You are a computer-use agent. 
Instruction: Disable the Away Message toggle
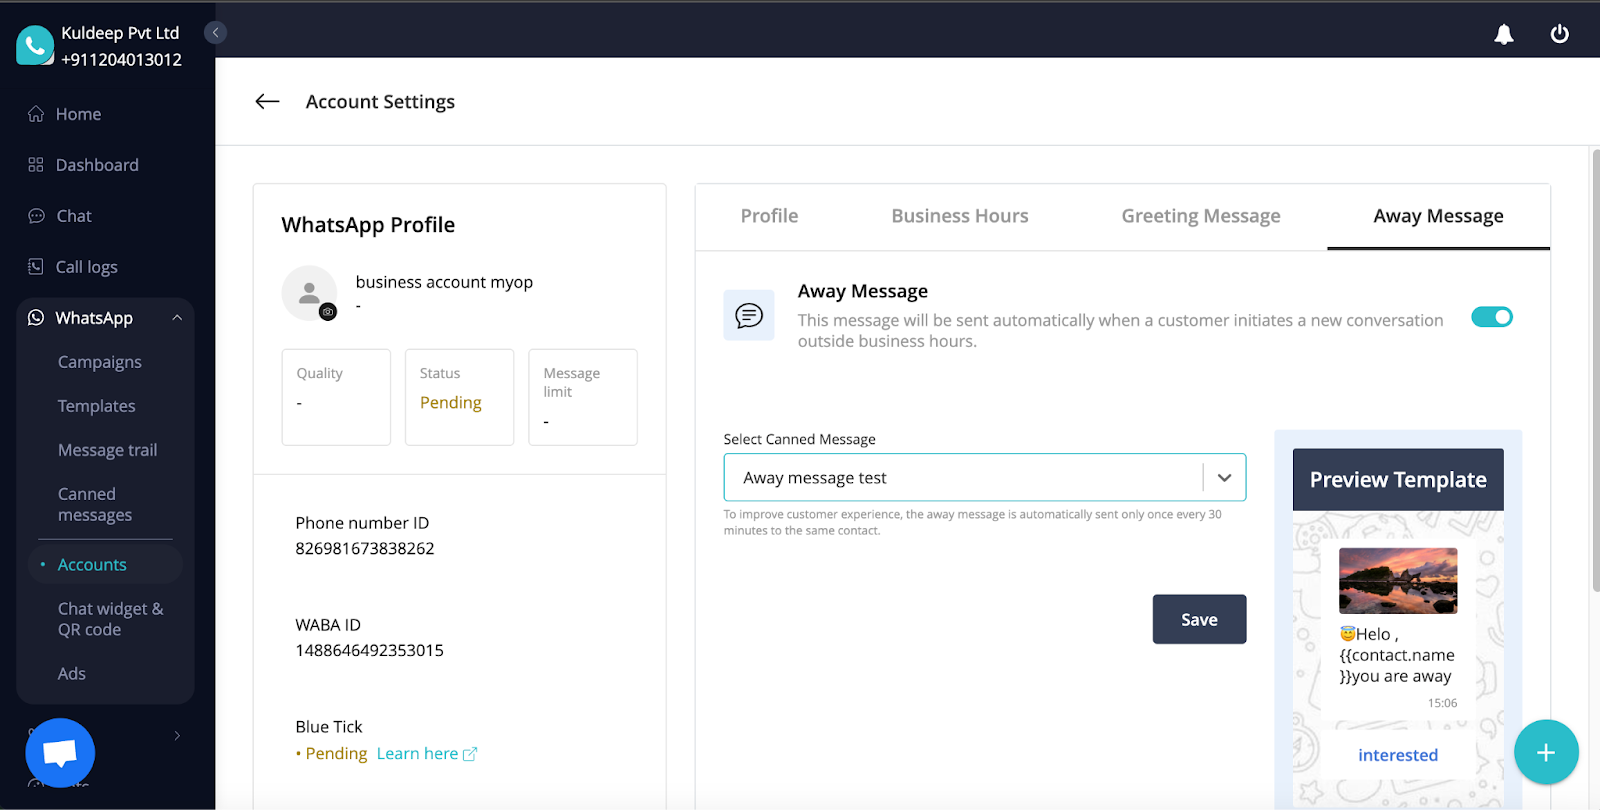(1491, 317)
